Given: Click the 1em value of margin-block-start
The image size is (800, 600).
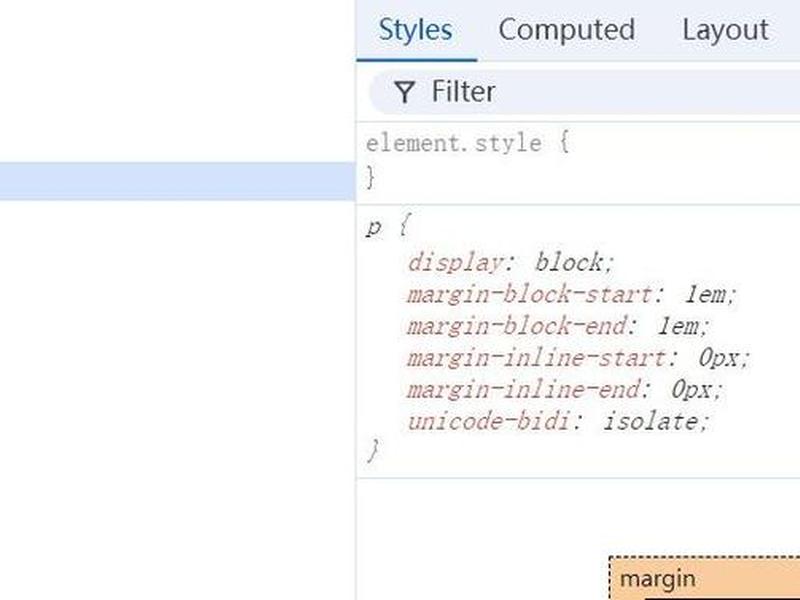Looking at the screenshot, I should click(705, 295).
